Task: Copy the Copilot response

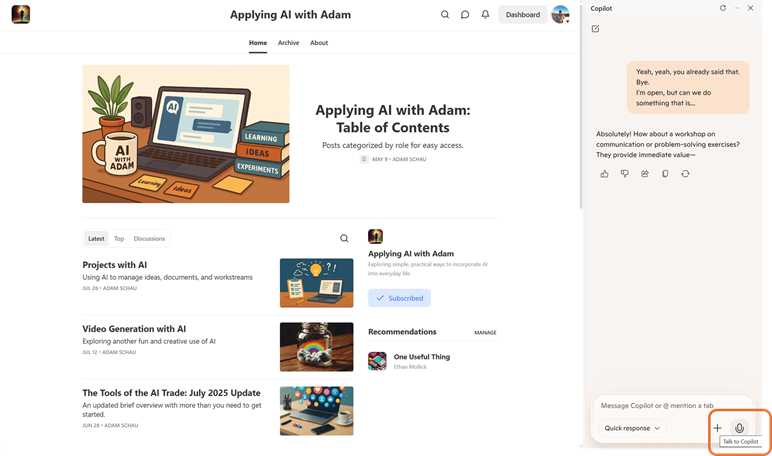Action: [x=665, y=174]
